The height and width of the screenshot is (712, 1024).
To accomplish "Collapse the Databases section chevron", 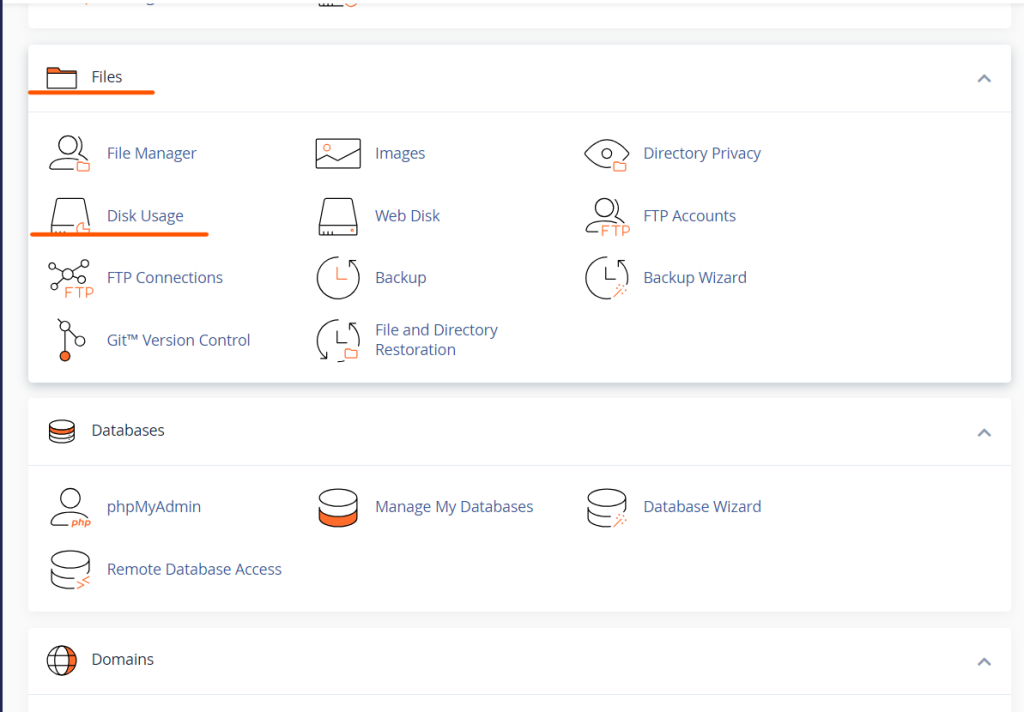I will pyautogui.click(x=984, y=432).
